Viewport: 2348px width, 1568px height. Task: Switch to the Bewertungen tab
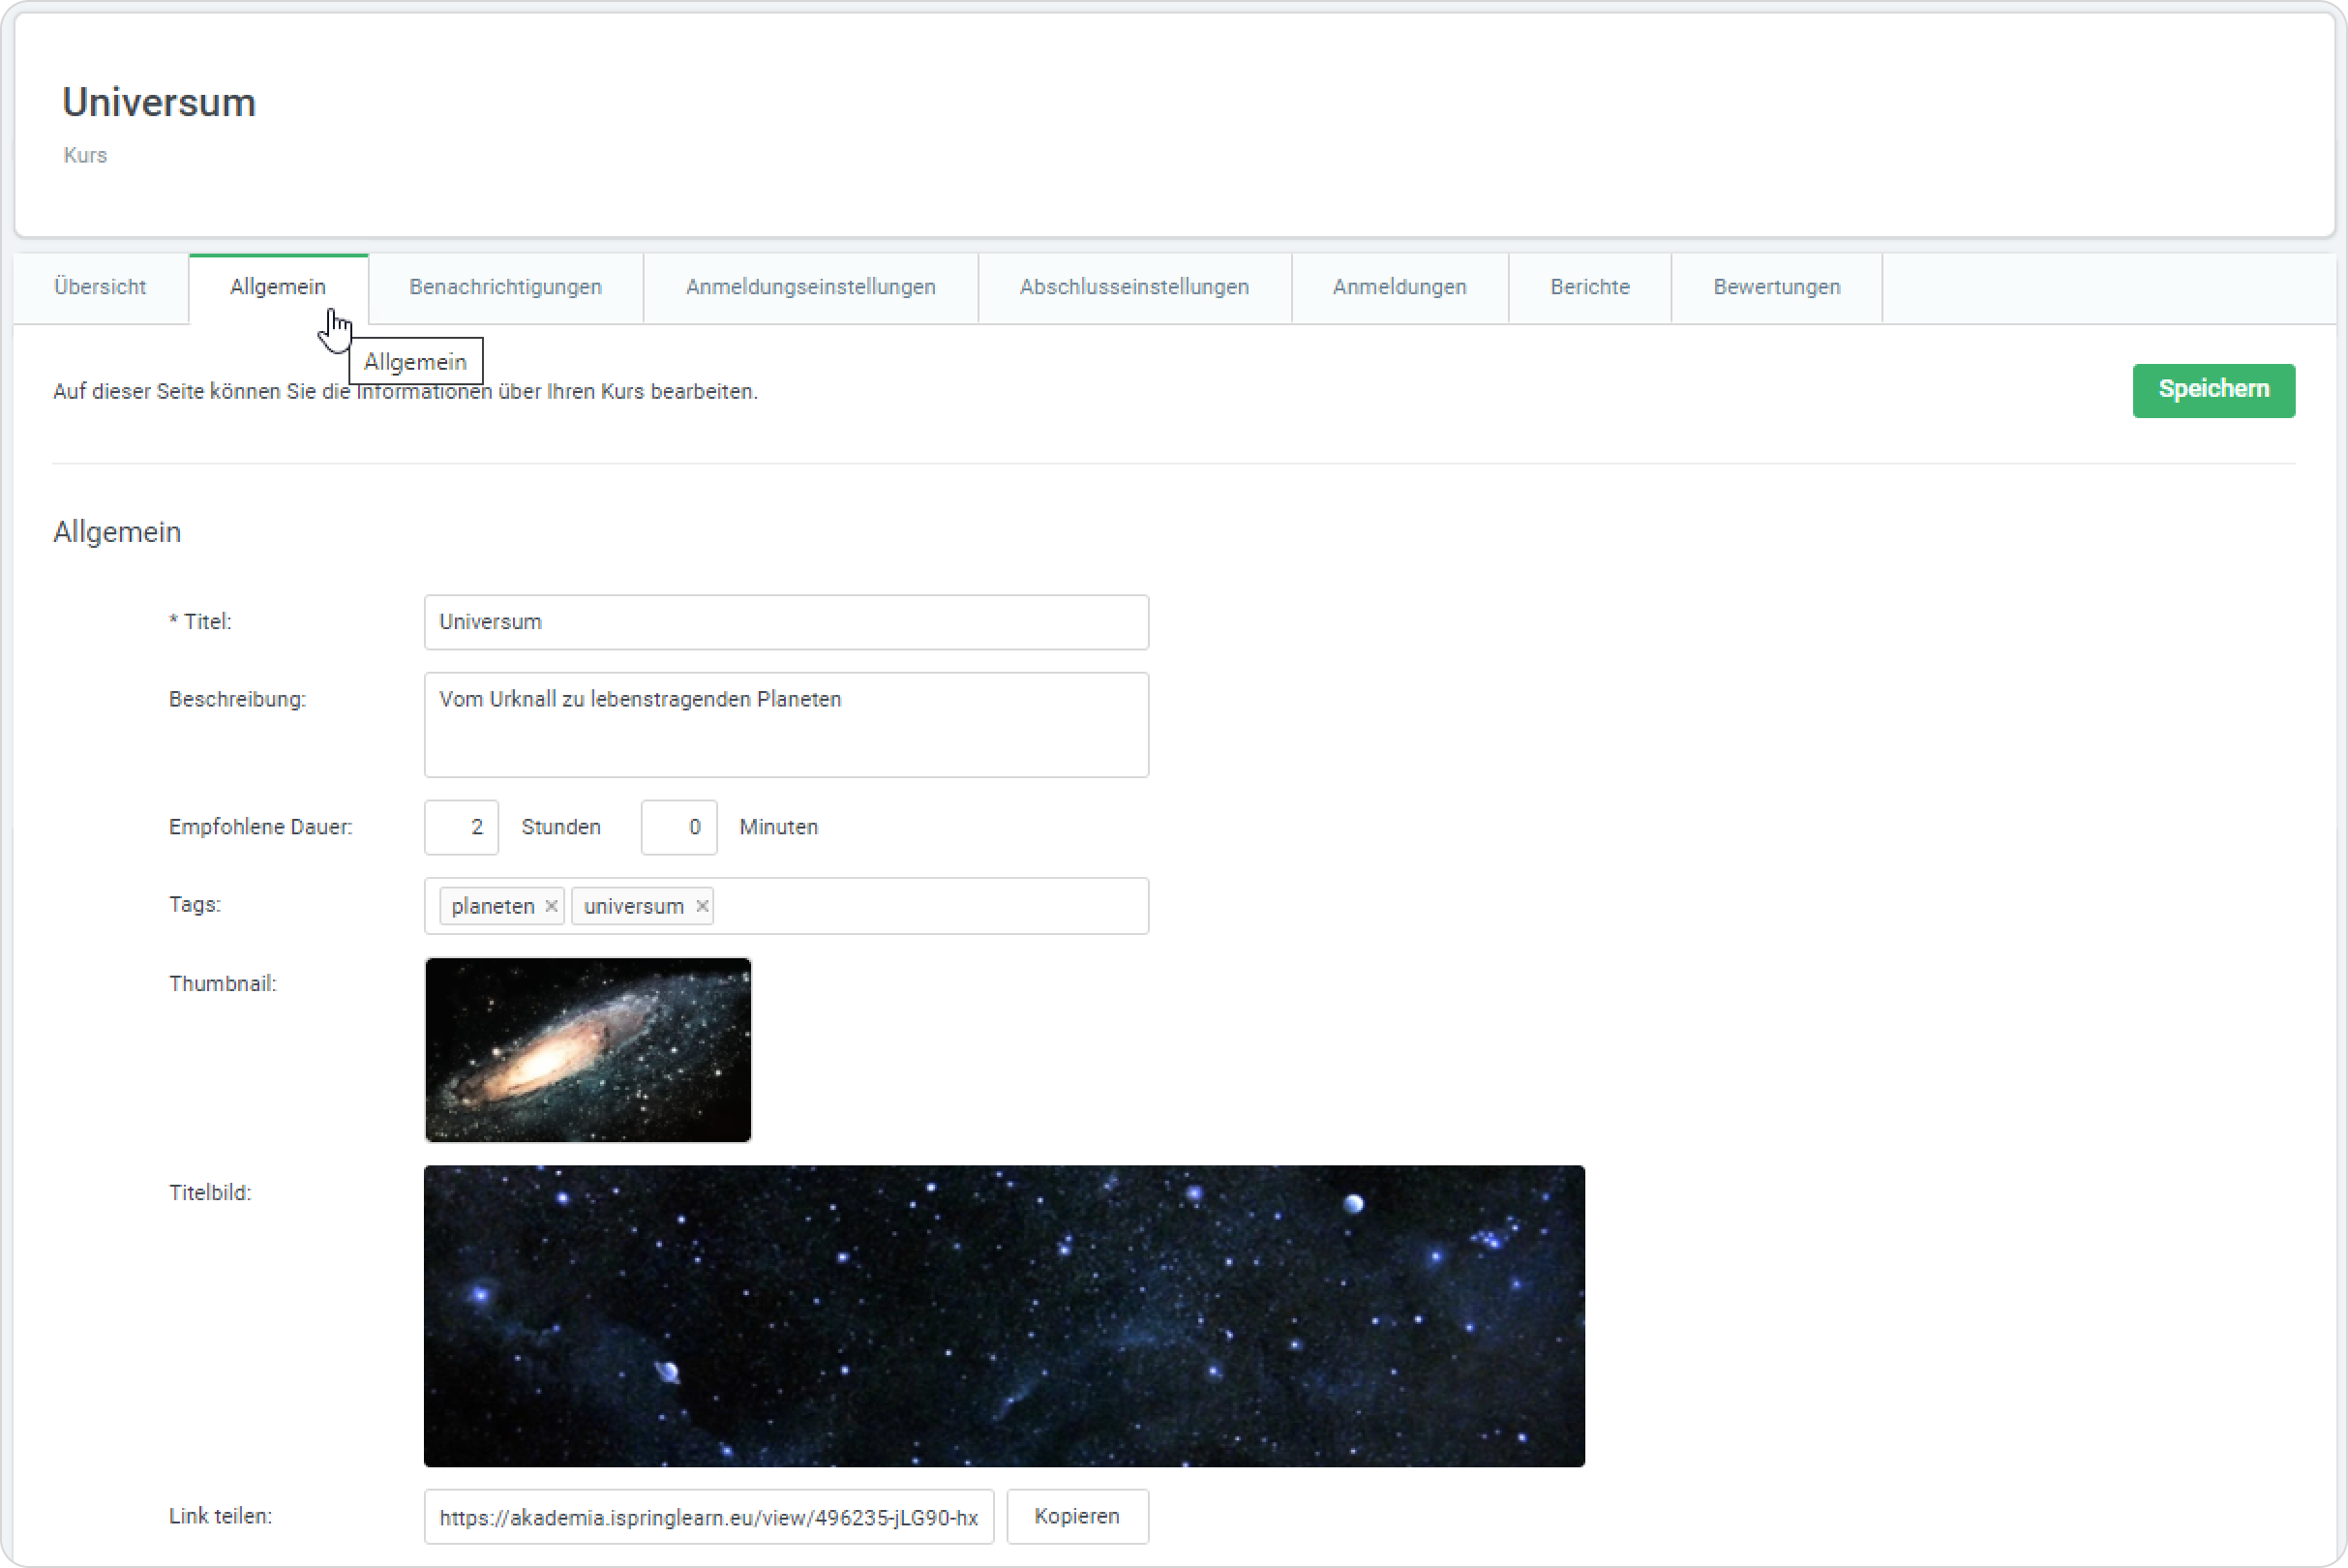(1776, 287)
